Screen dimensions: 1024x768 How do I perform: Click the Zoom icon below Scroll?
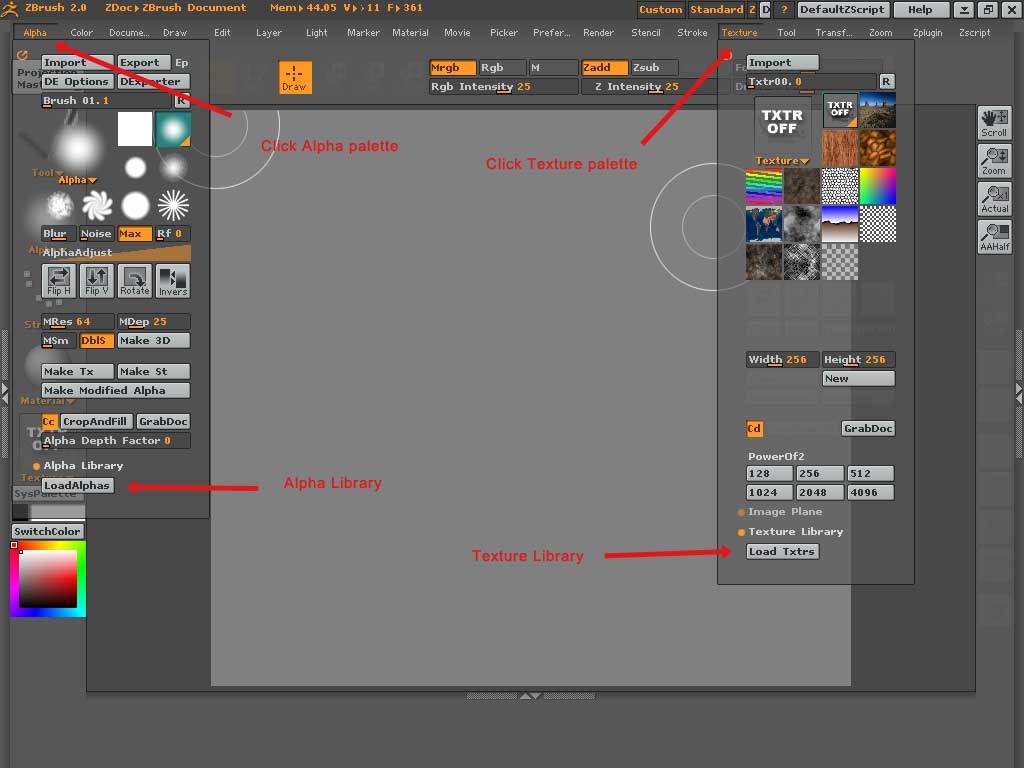click(994, 160)
